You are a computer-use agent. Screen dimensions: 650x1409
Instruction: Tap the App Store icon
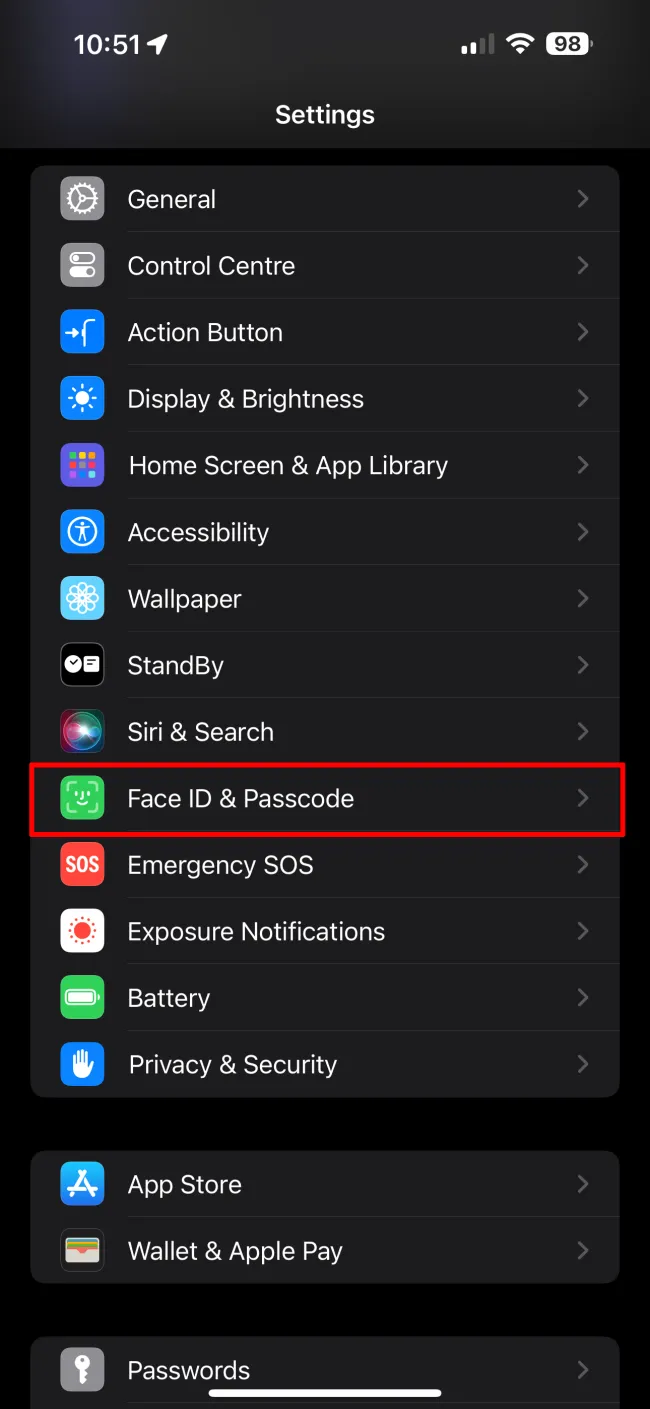[82, 1184]
